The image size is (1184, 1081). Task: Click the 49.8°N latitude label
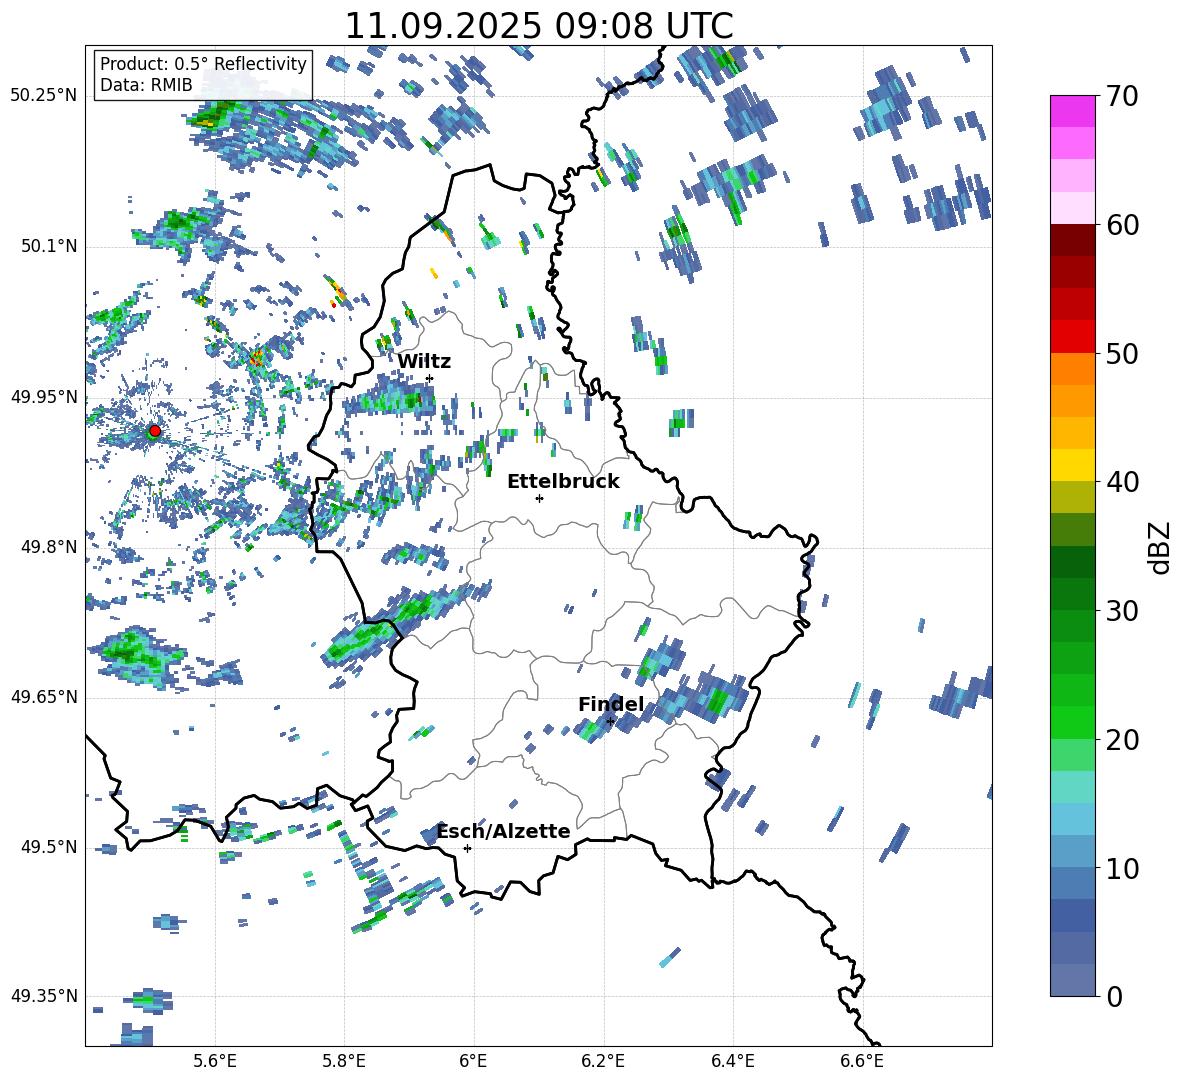(x=49, y=547)
